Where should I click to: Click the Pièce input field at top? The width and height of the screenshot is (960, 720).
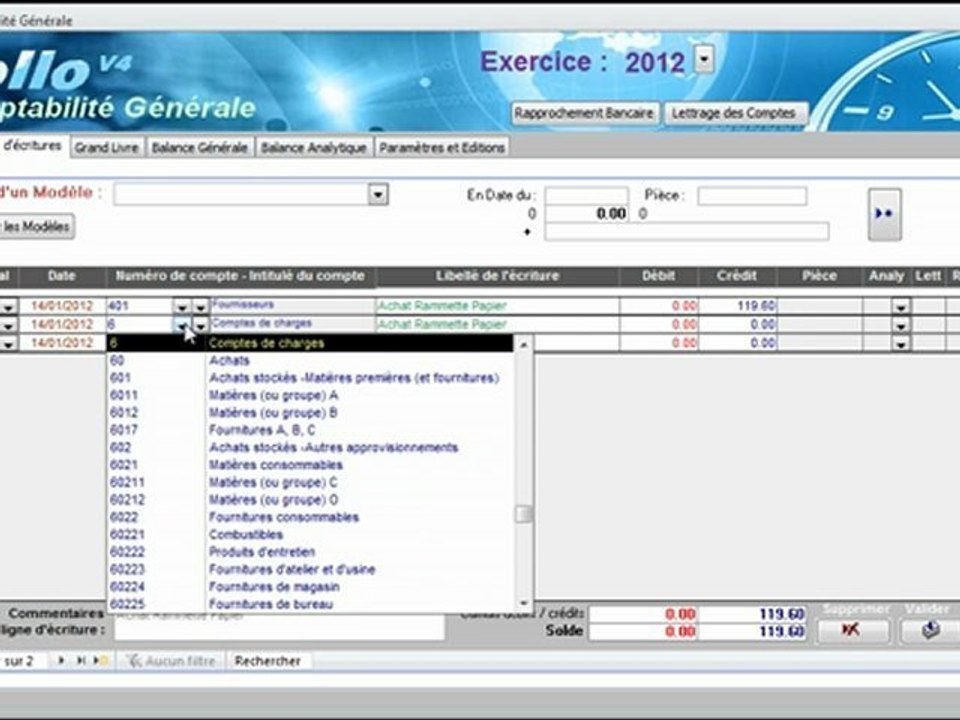752,196
